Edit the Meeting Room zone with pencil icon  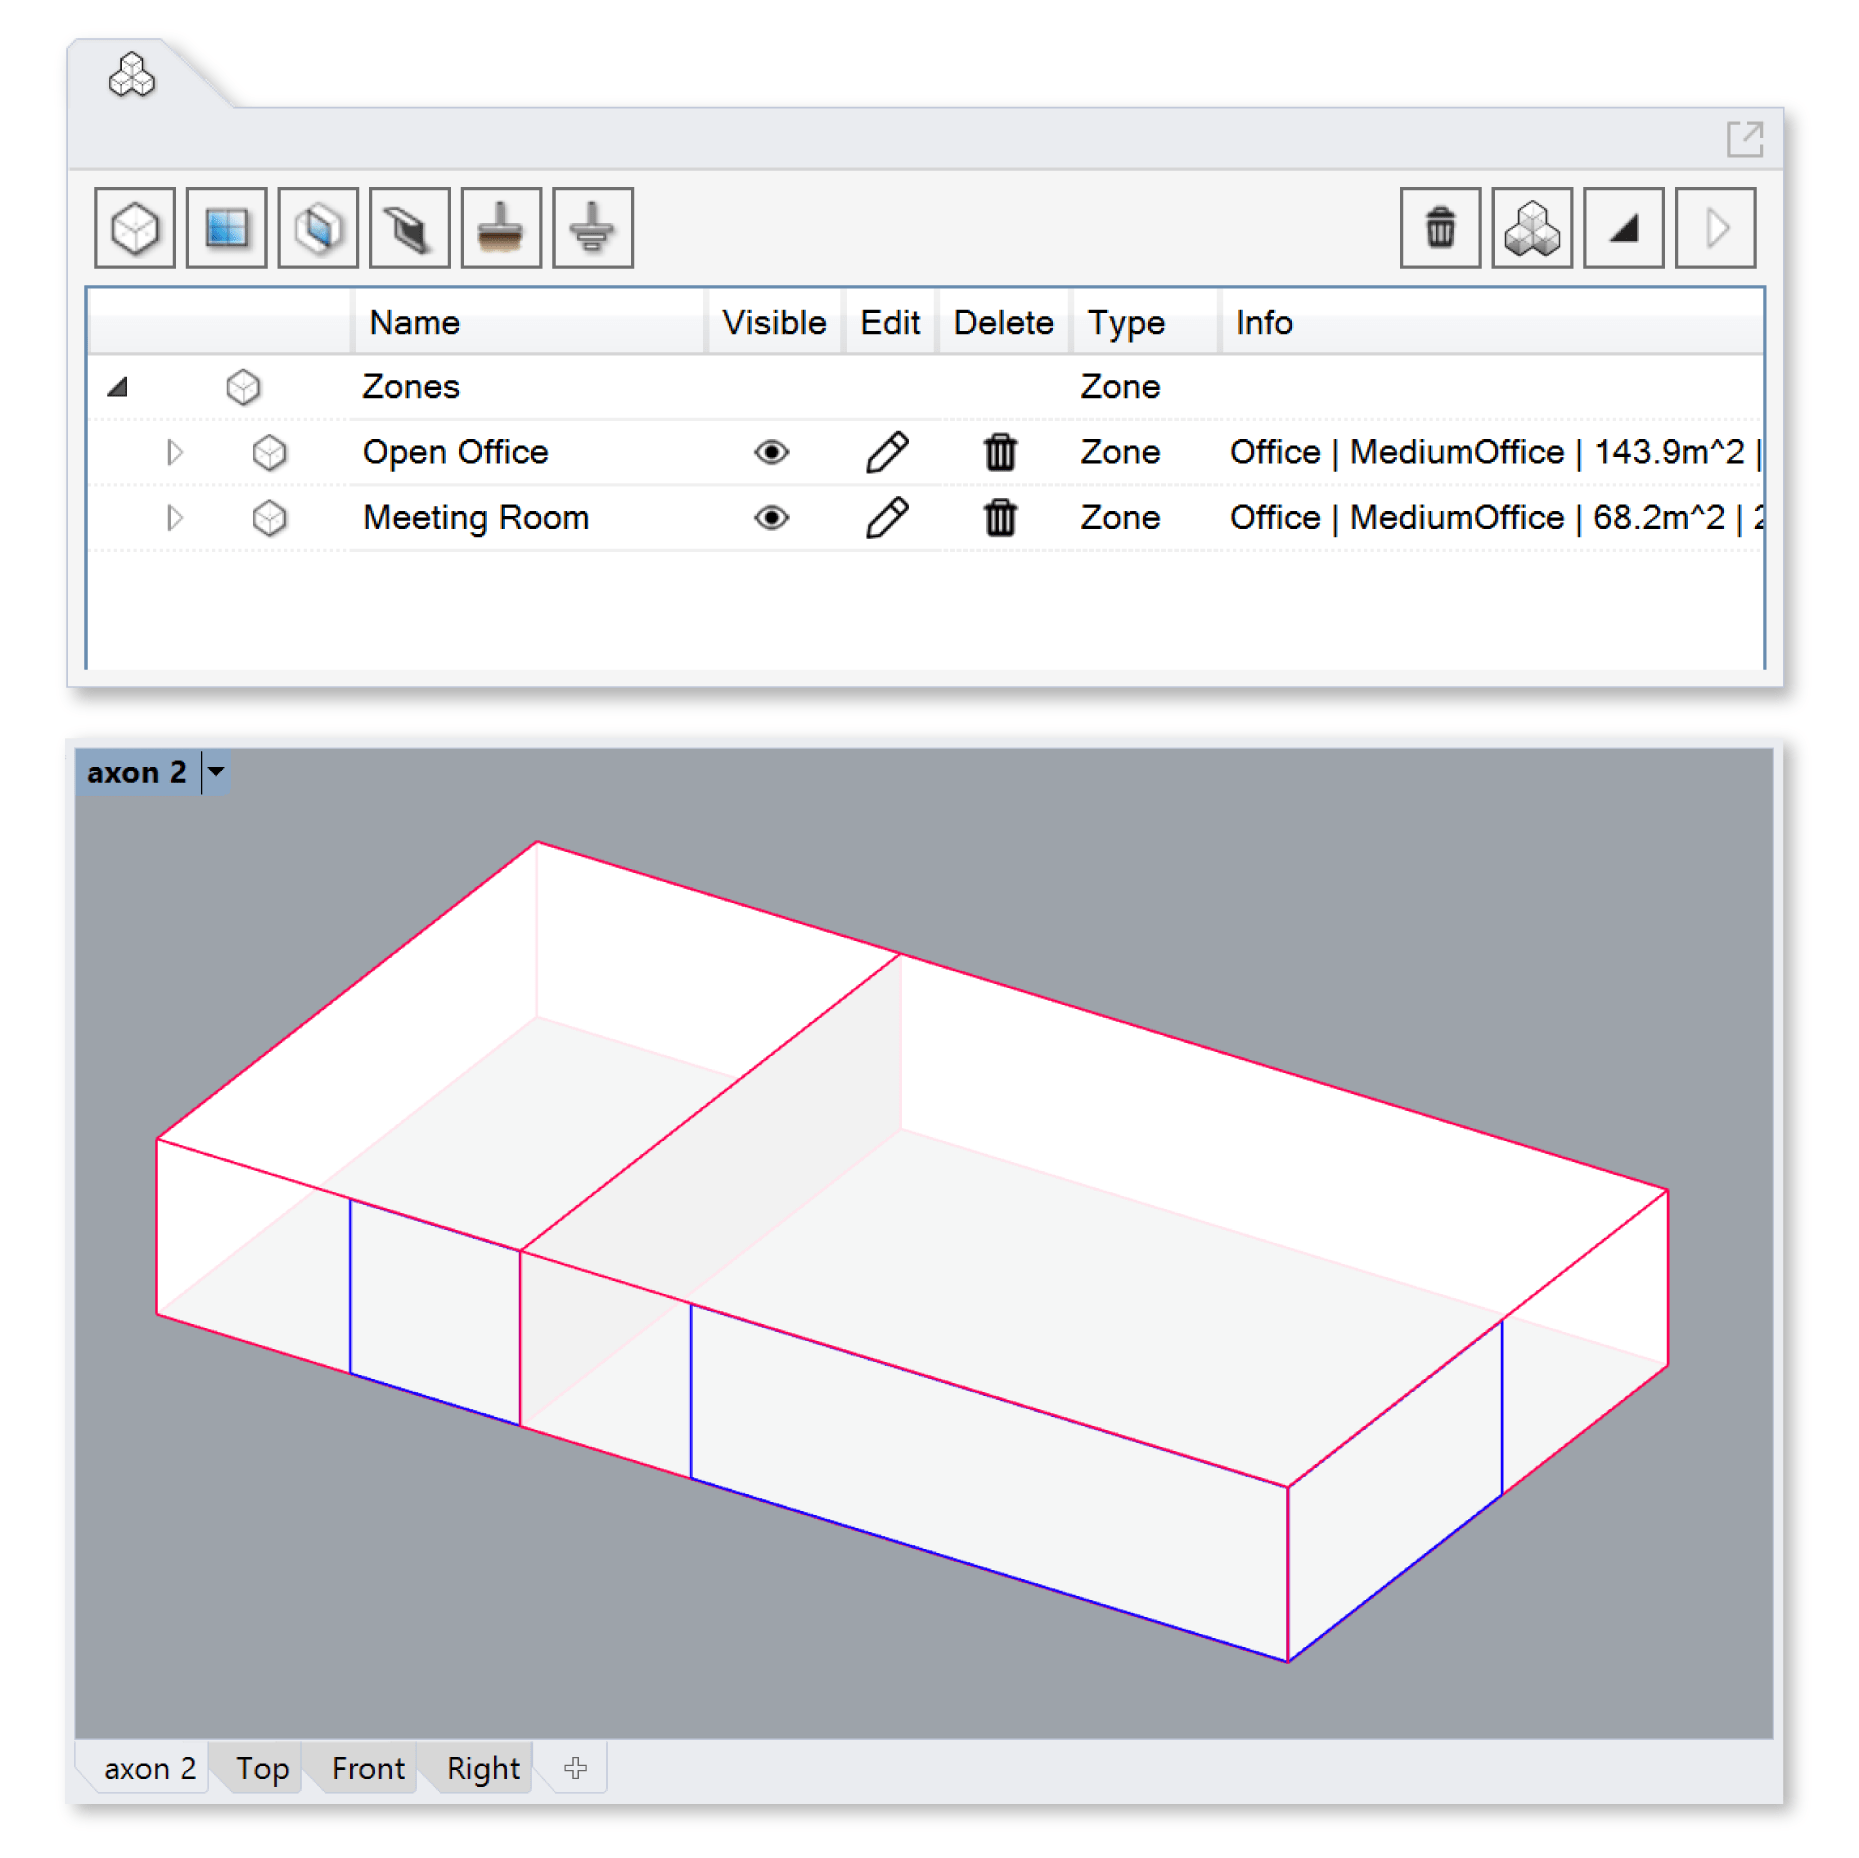(x=888, y=517)
